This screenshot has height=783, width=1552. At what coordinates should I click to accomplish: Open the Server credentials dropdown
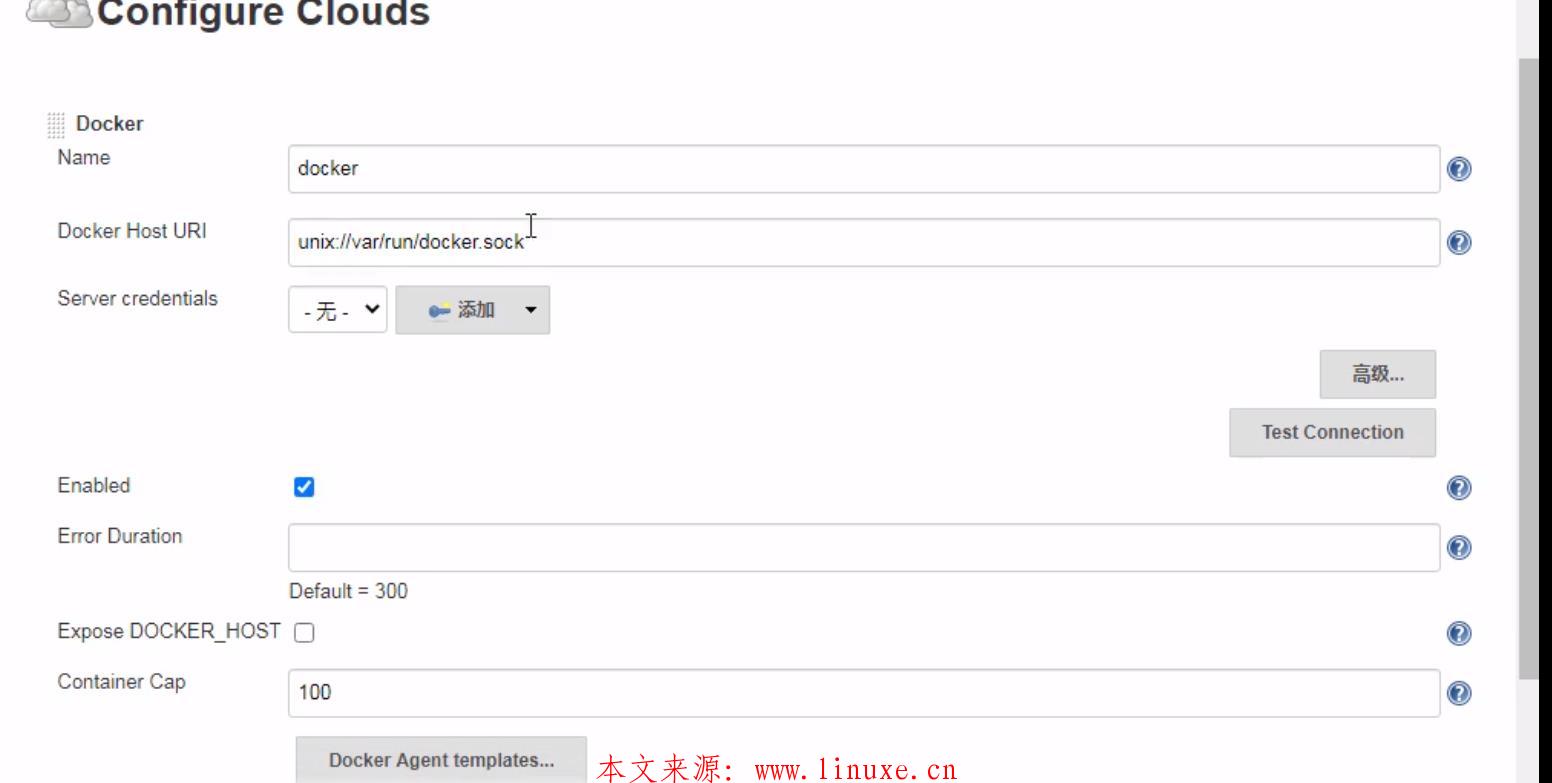pyautogui.click(x=338, y=310)
